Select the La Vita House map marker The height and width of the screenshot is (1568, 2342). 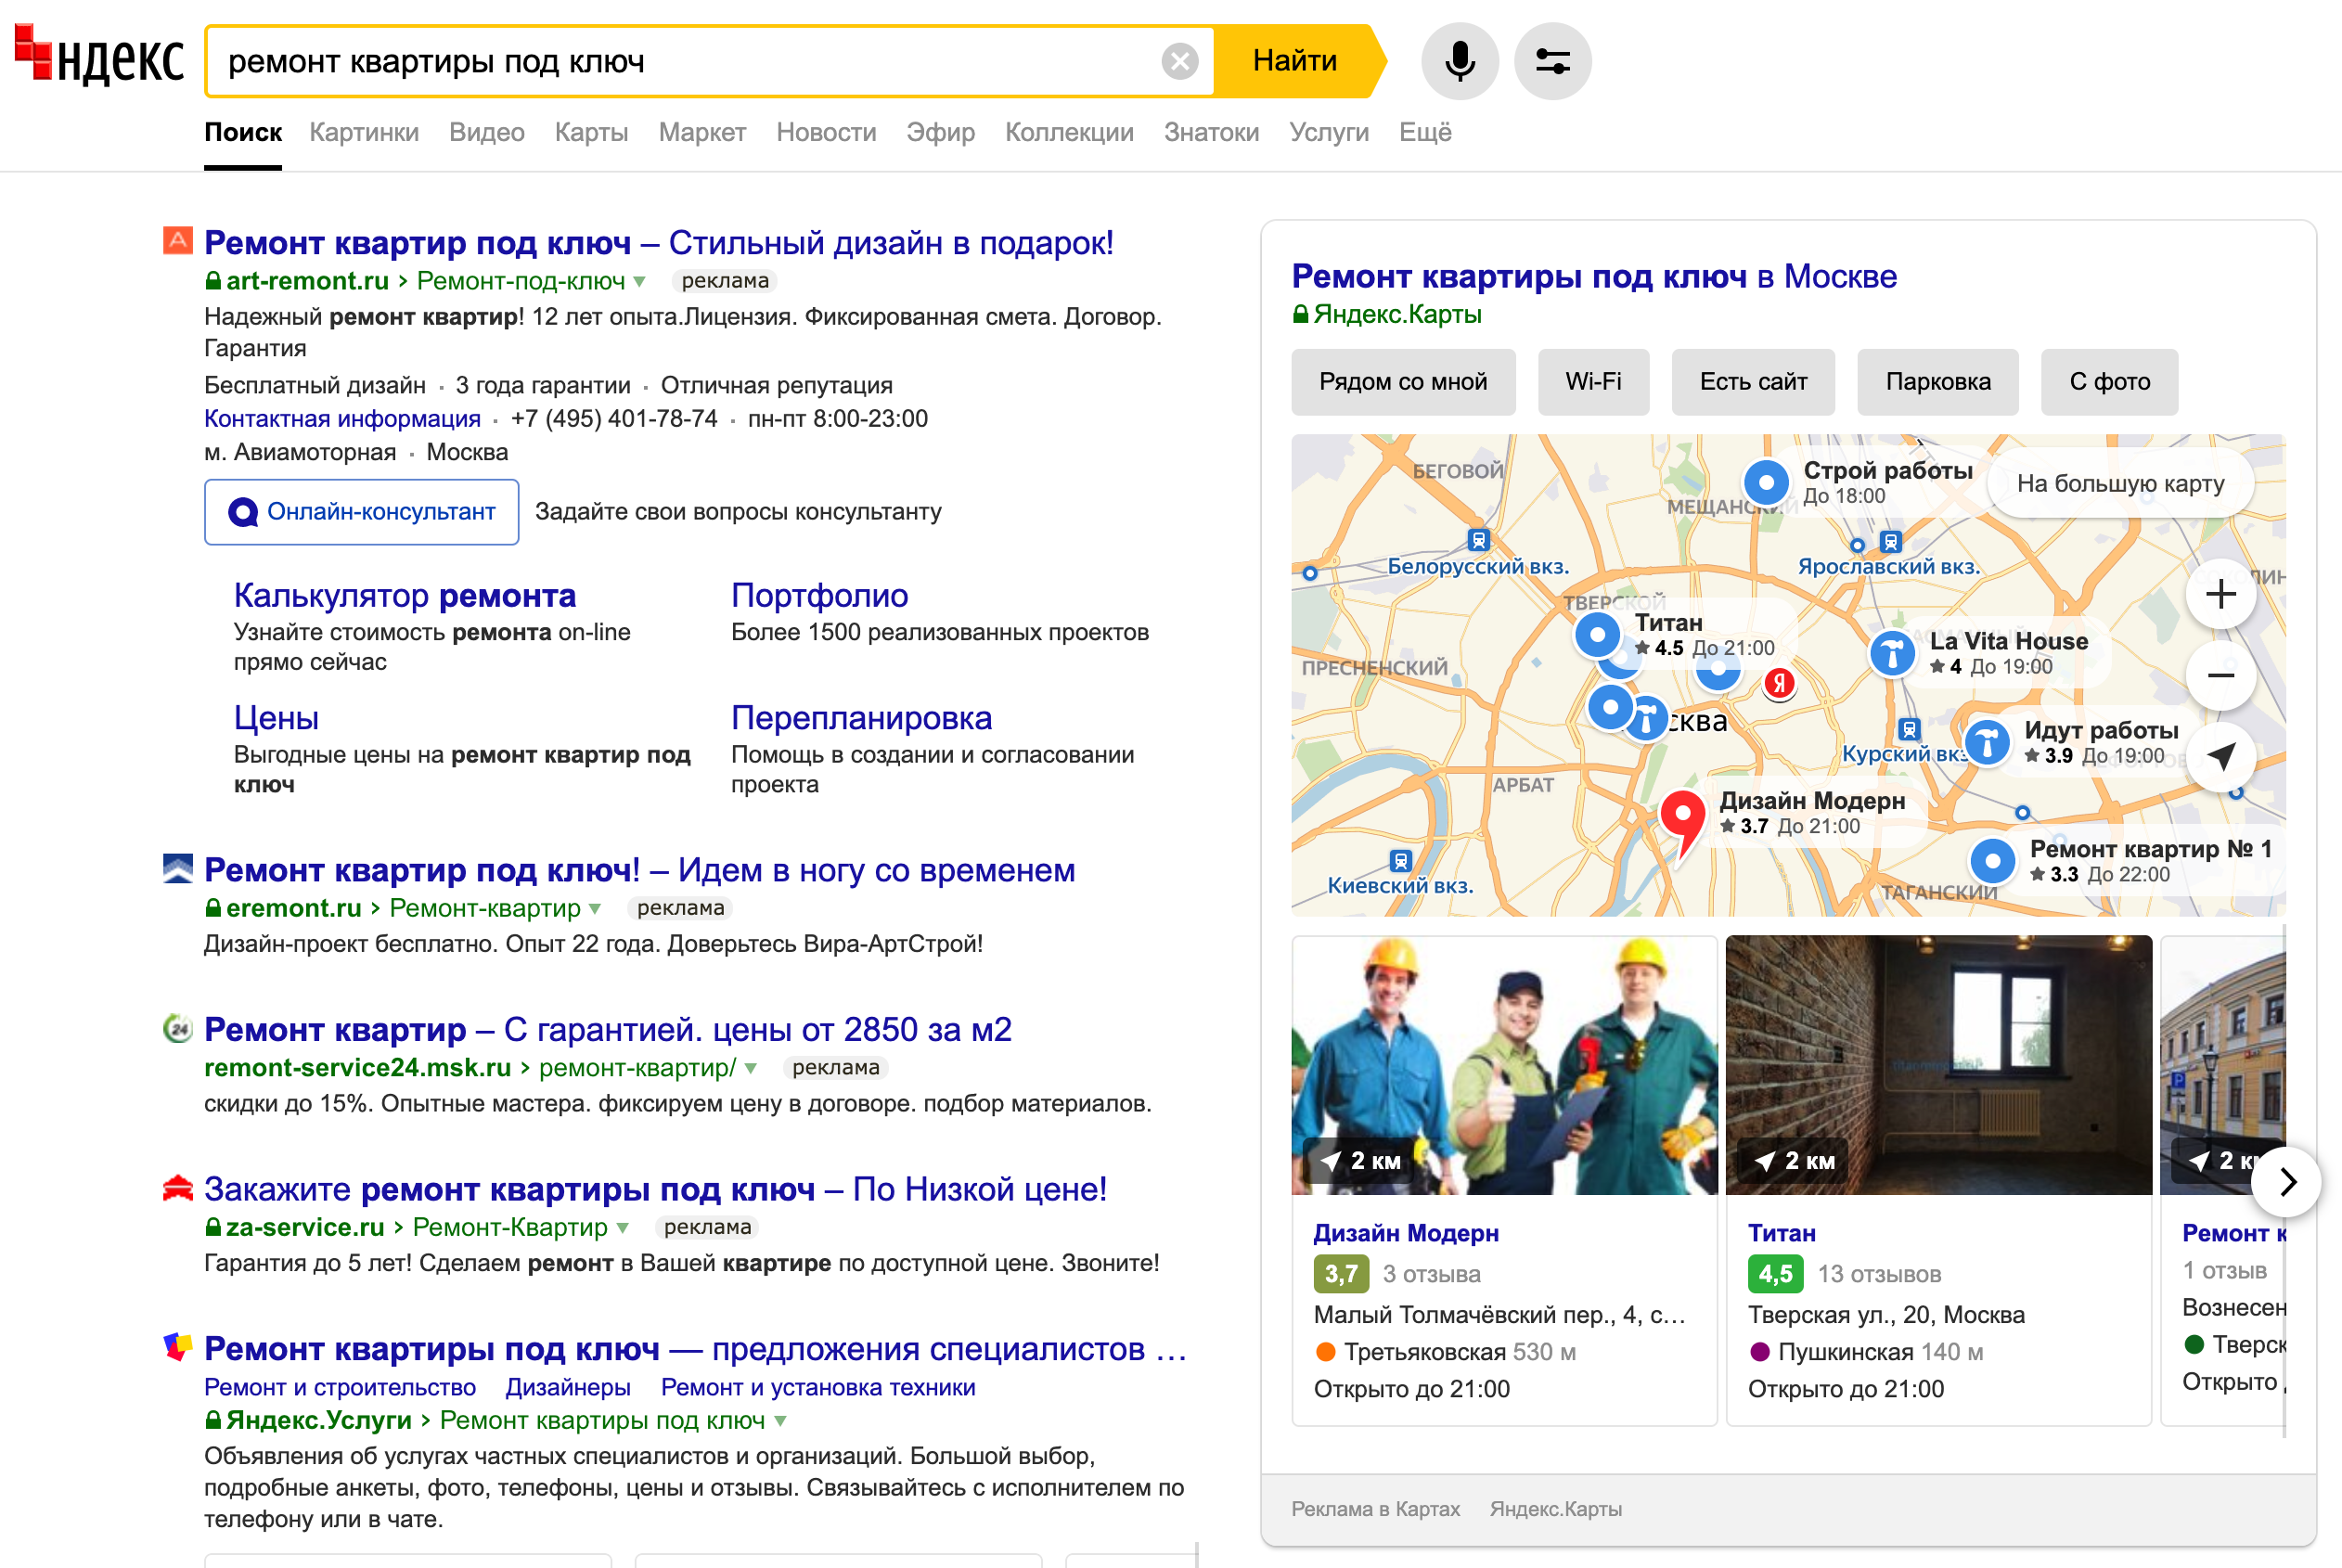[x=1892, y=655]
